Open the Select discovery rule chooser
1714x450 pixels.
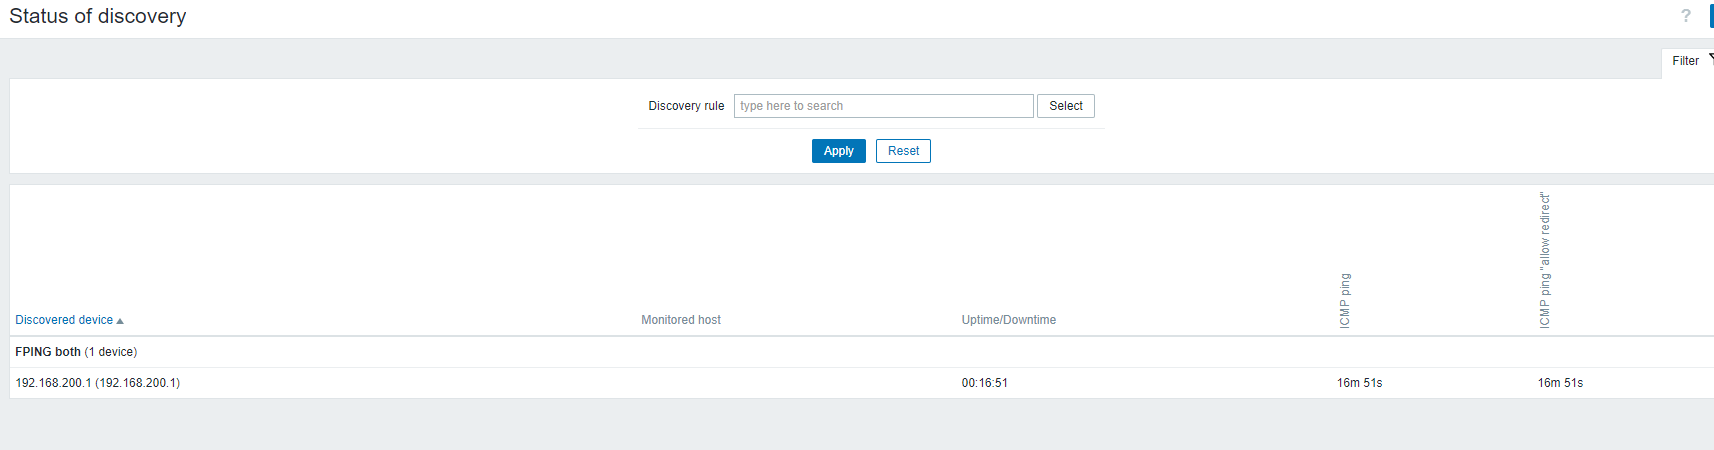click(x=1066, y=106)
